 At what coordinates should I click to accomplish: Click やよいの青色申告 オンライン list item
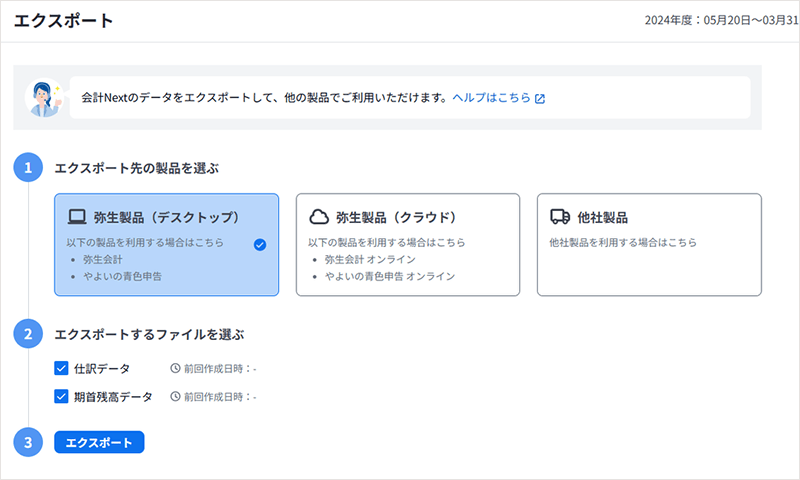click(x=390, y=276)
